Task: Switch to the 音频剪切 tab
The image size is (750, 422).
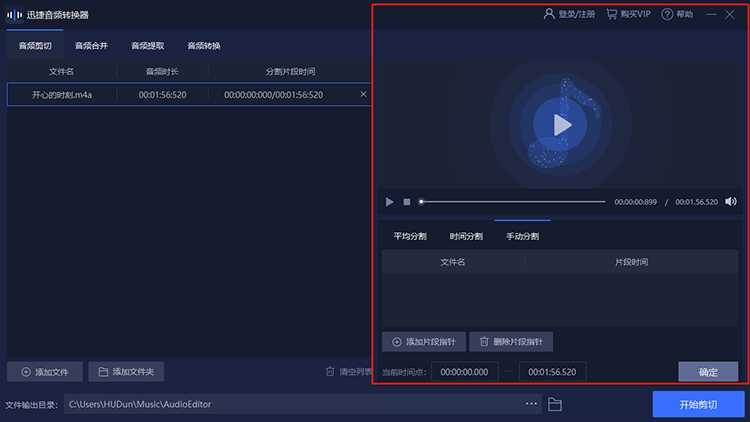Action: point(35,46)
